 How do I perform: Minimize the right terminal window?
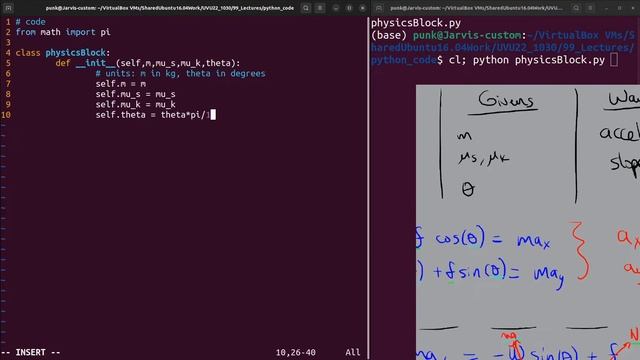click(x=606, y=8)
